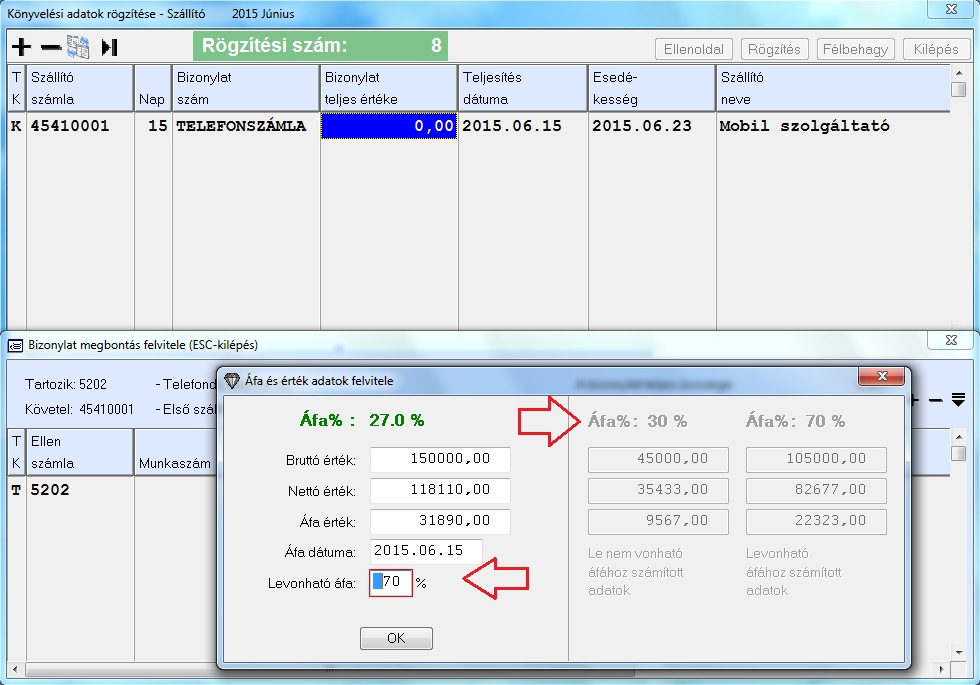The height and width of the screenshot is (685, 980).
Task: Click the Rögzítés button
Action: click(x=773, y=49)
